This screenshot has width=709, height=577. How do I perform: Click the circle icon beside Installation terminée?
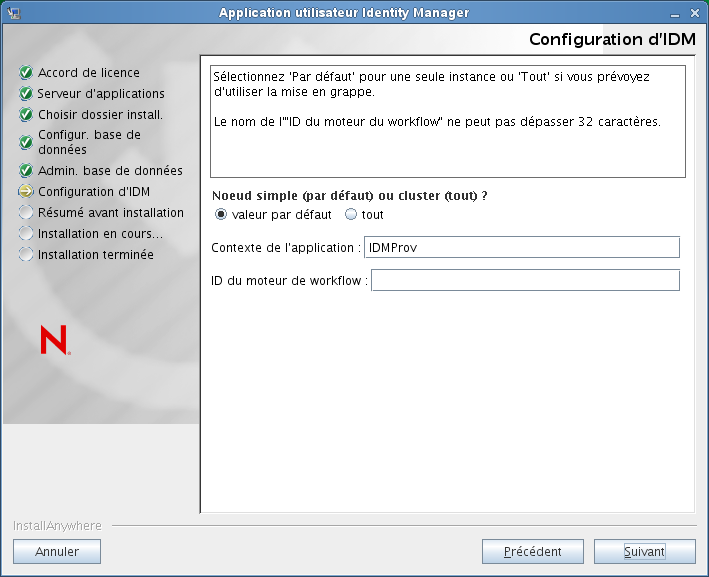(26, 255)
